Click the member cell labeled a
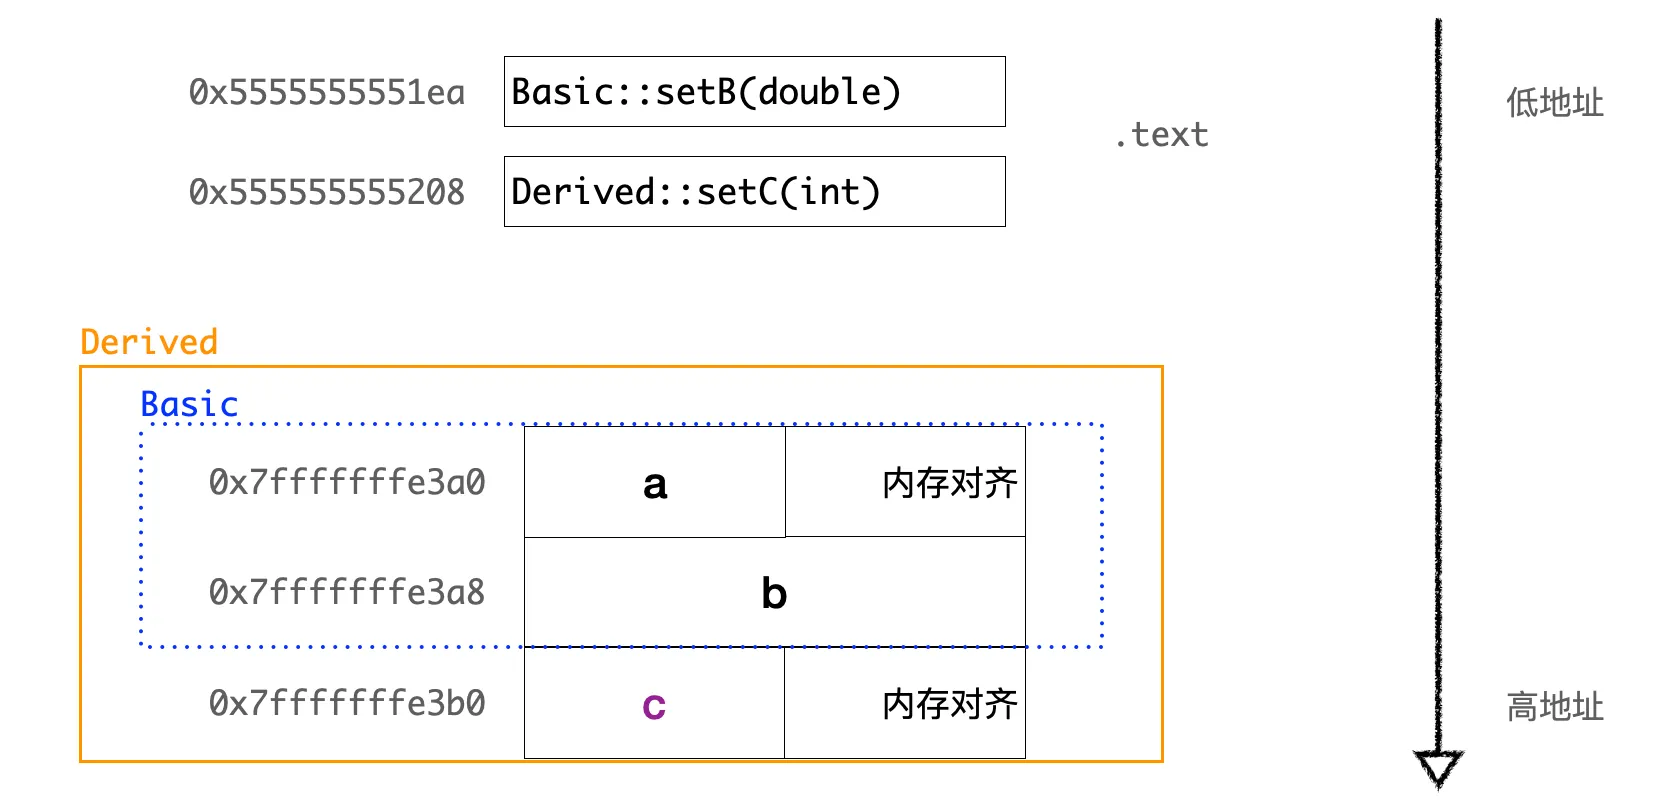The height and width of the screenshot is (810, 1668). click(655, 483)
